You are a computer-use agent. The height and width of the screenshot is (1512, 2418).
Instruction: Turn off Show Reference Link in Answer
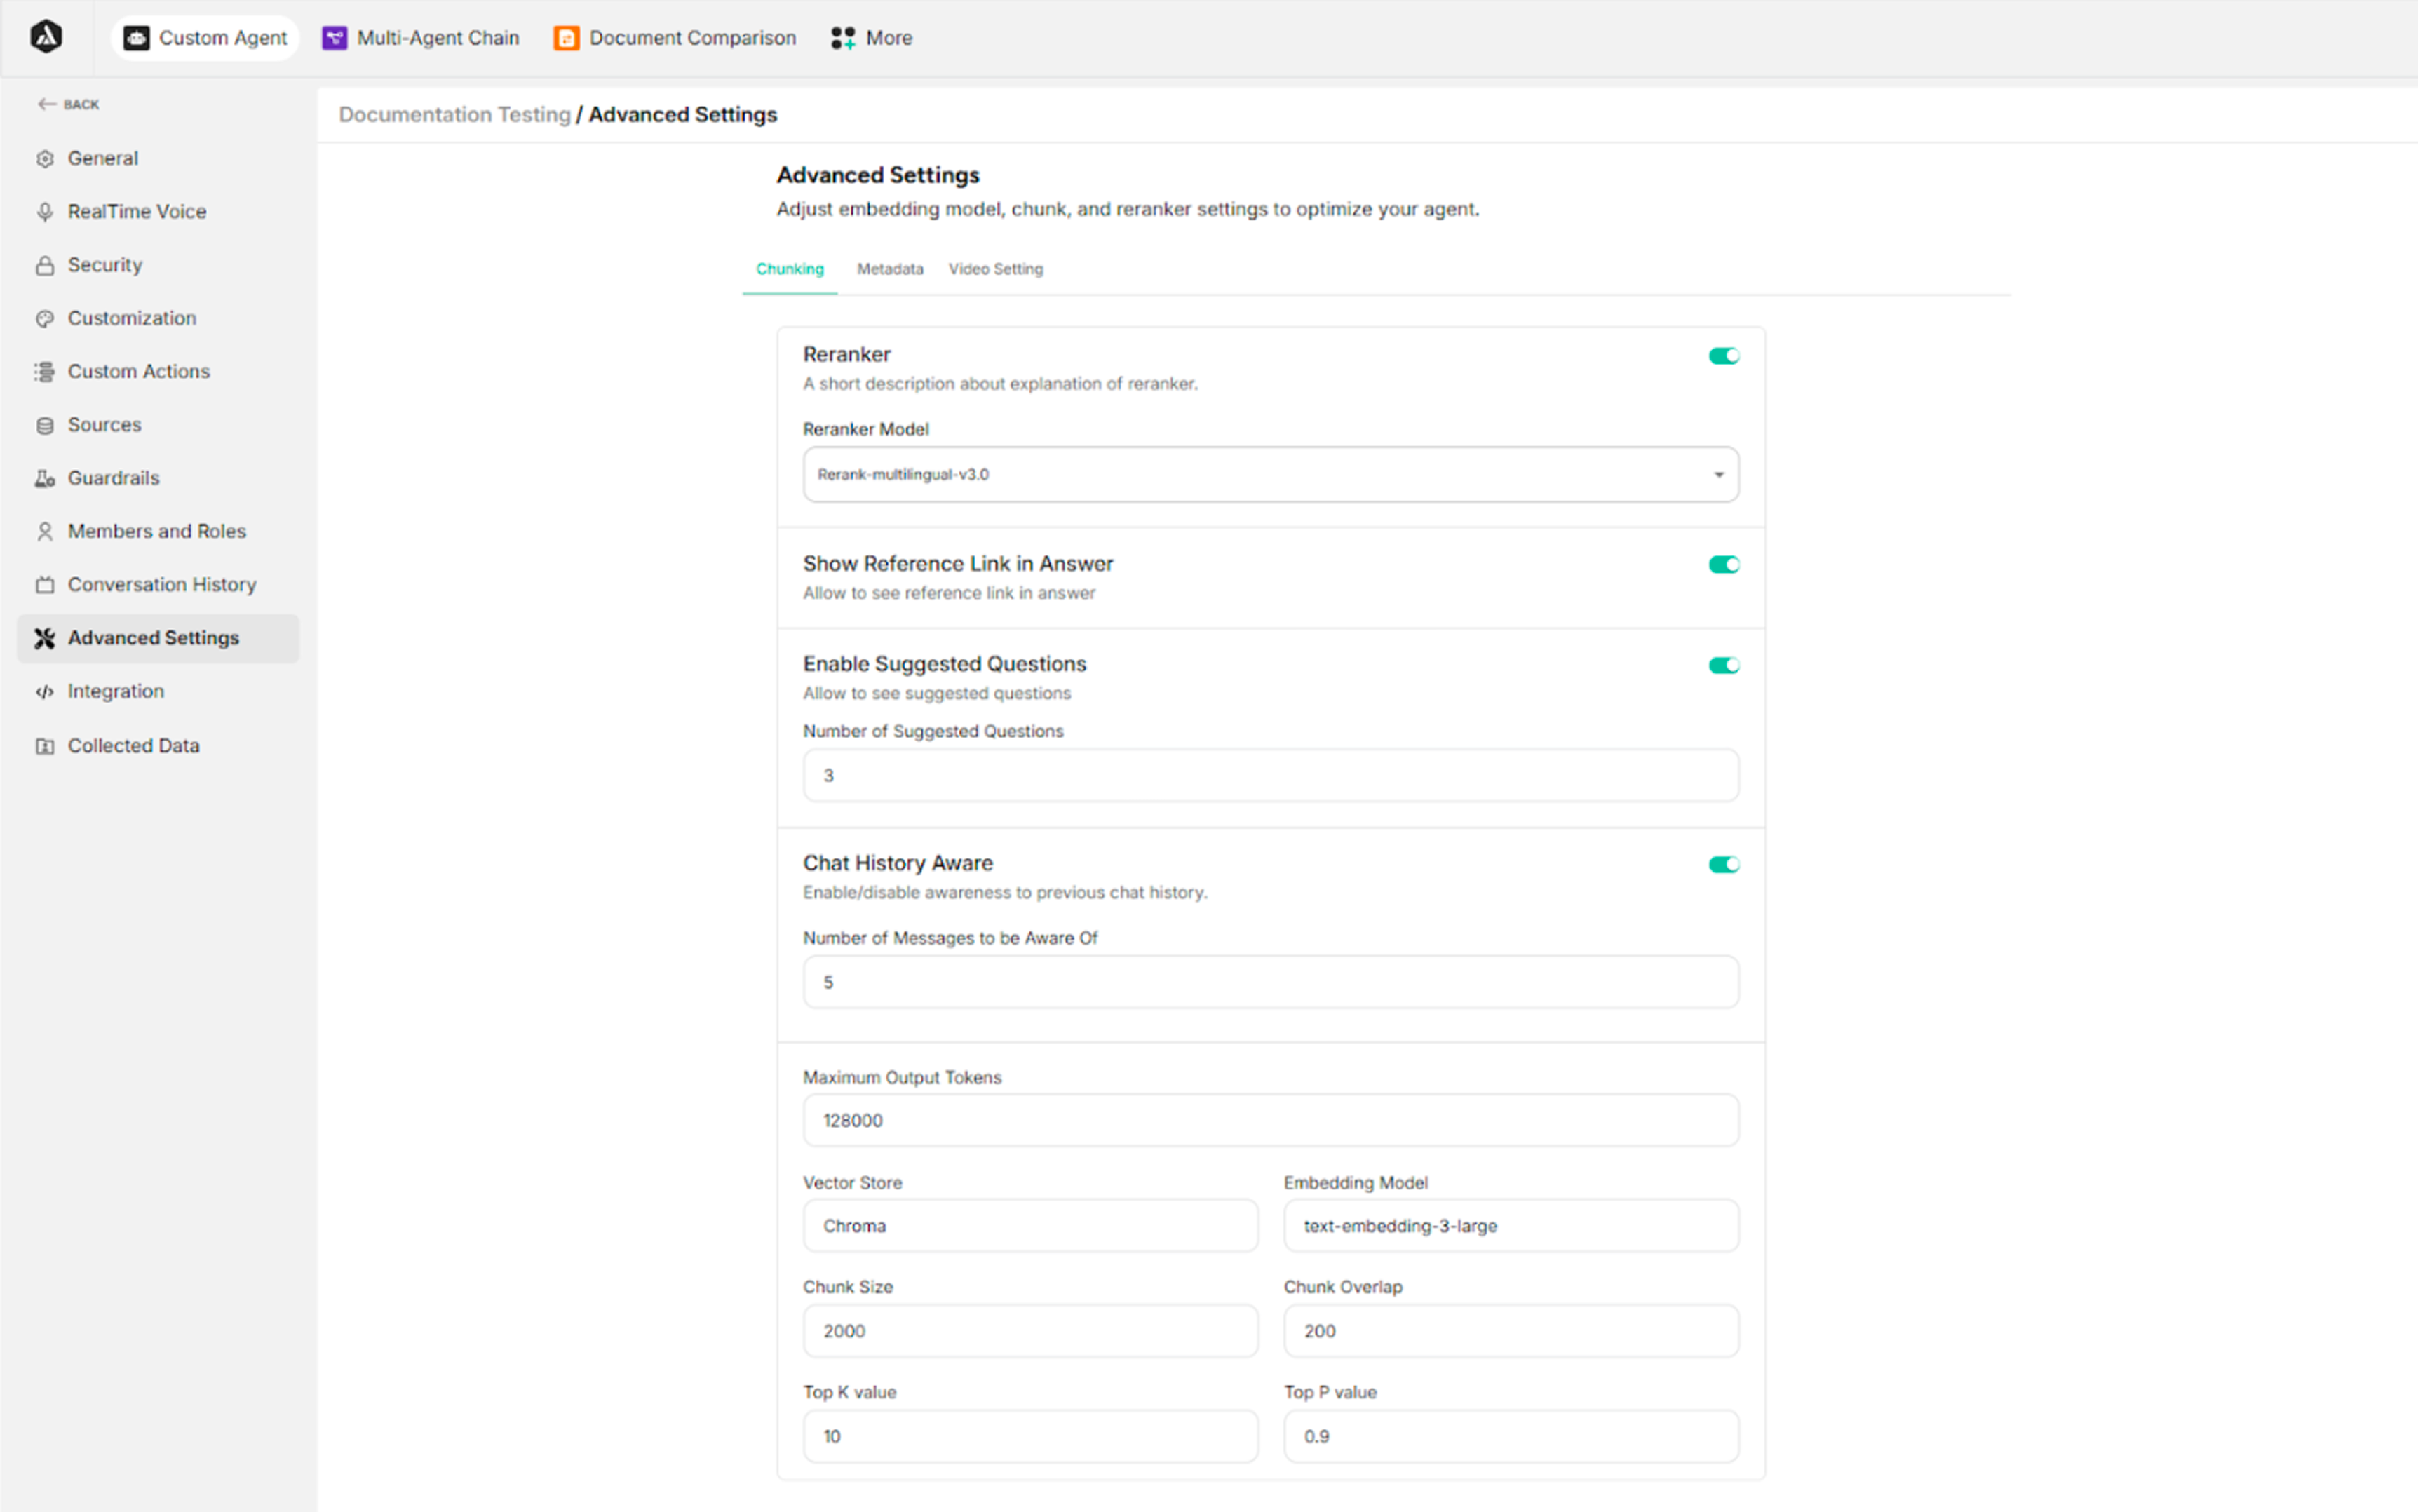pyautogui.click(x=1723, y=564)
